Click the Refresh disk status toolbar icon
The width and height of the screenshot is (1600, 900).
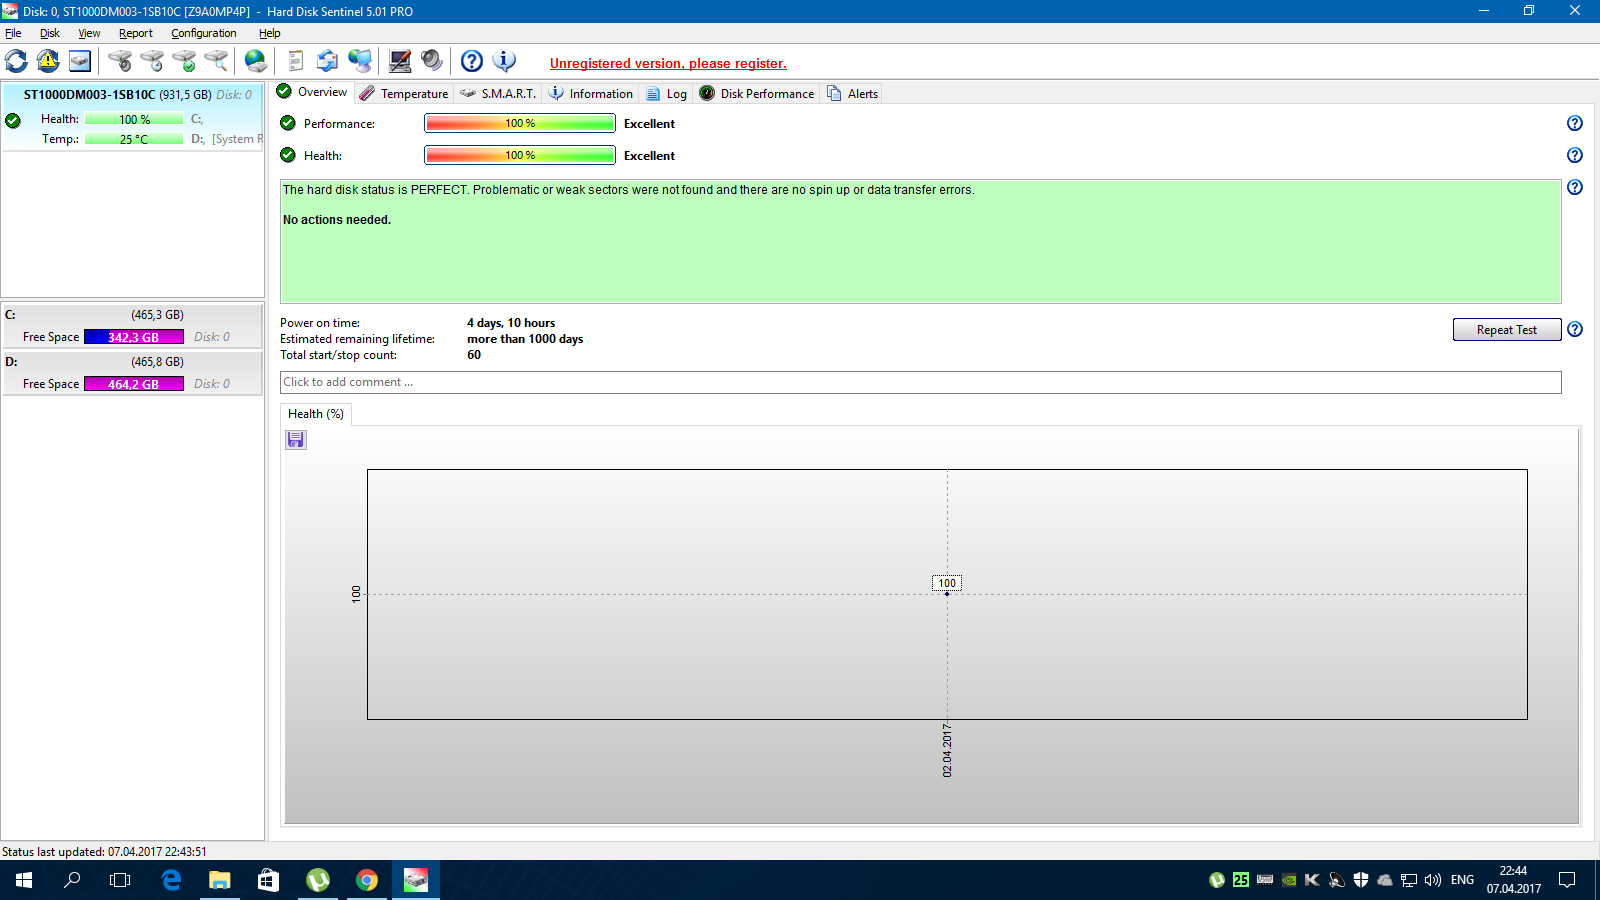click(16, 61)
